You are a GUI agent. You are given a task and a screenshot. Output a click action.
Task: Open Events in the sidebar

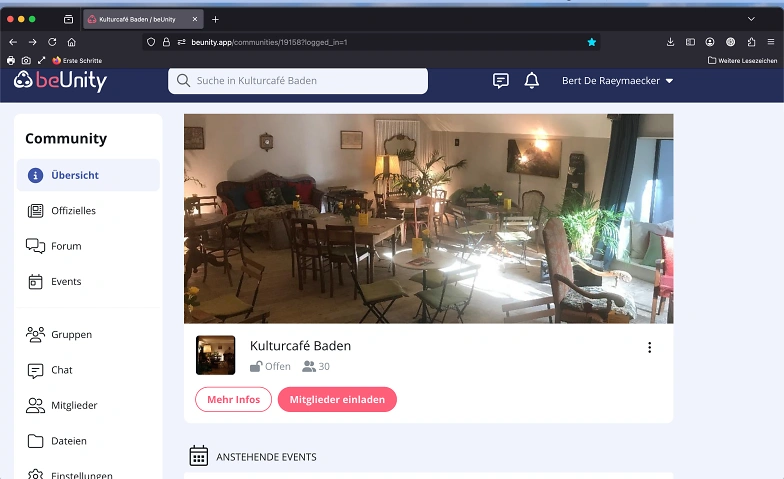pos(88,282)
